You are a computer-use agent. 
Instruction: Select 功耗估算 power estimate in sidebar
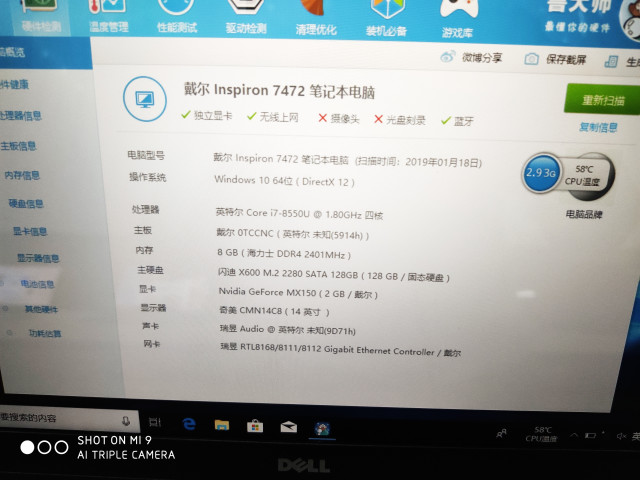coord(45,333)
